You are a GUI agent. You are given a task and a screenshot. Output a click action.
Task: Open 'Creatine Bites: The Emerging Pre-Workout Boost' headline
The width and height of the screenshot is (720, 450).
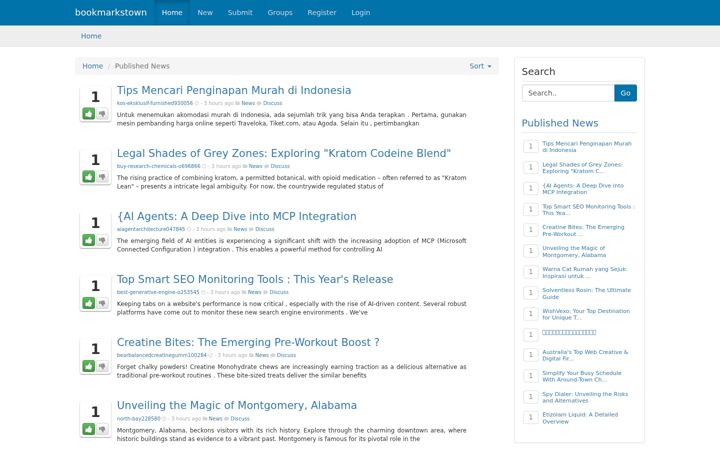248,342
